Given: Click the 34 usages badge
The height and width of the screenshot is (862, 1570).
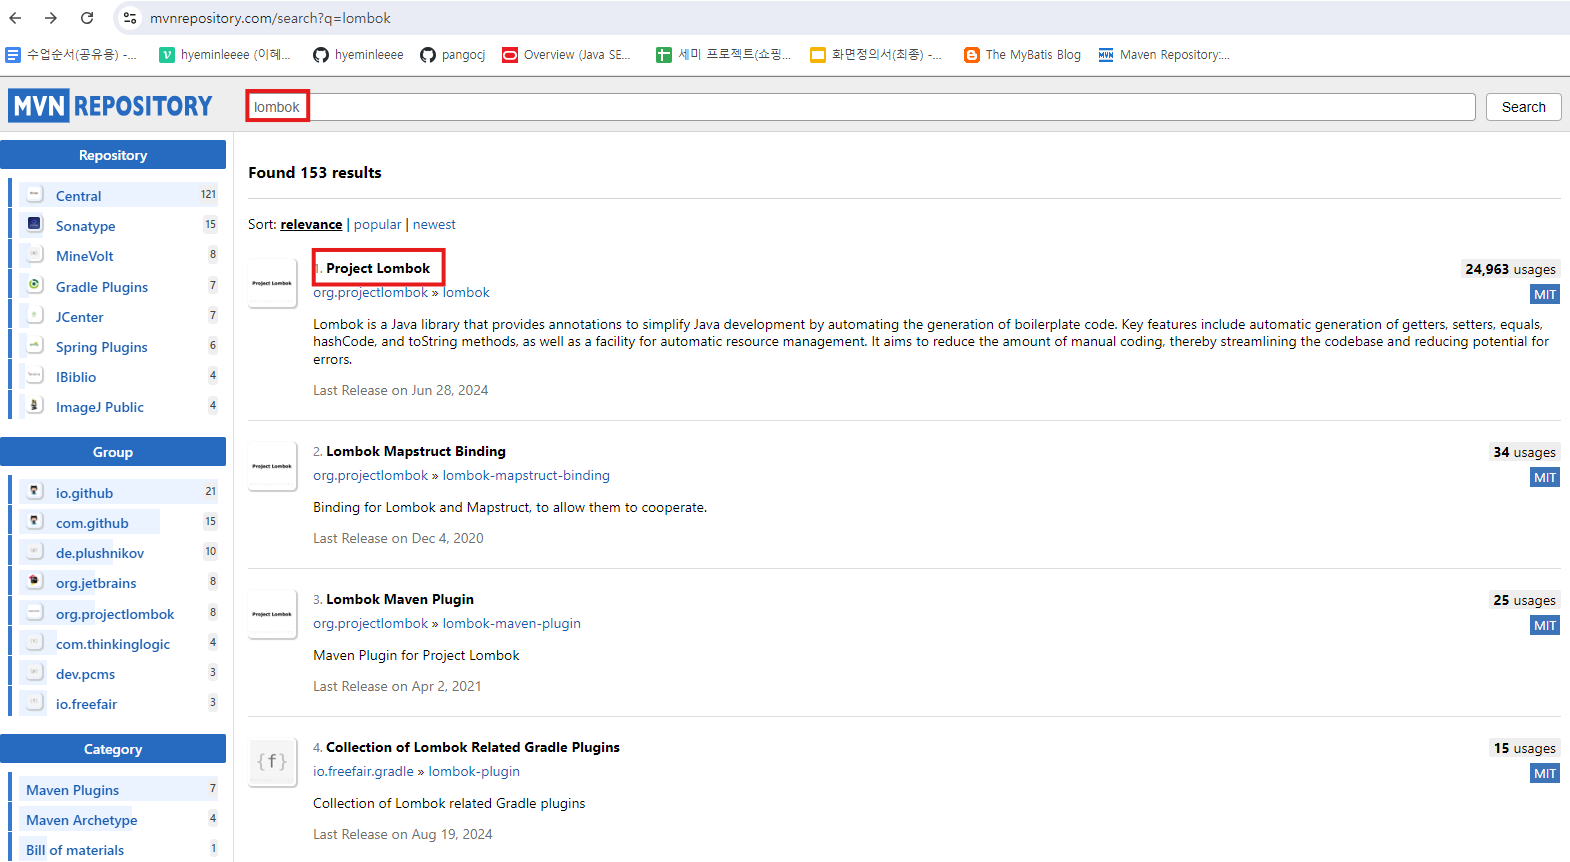Looking at the screenshot, I should 1524,452.
